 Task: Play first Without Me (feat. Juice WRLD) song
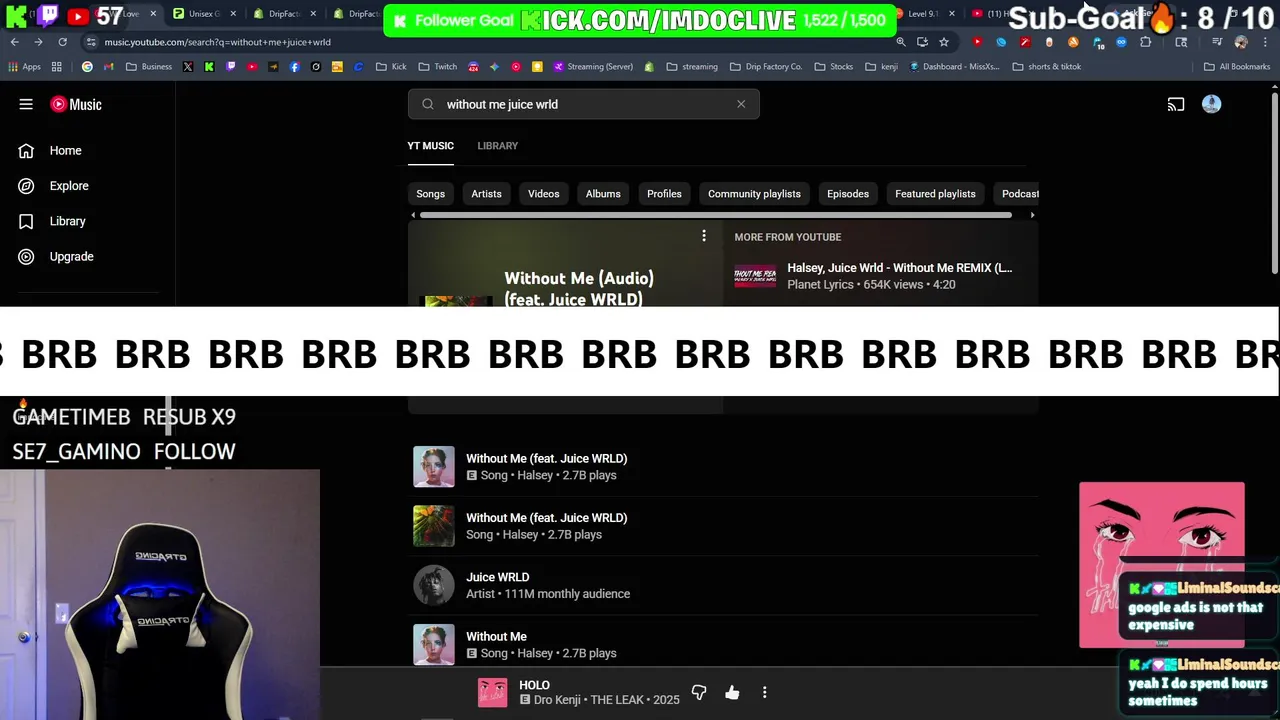pos(725,467)
